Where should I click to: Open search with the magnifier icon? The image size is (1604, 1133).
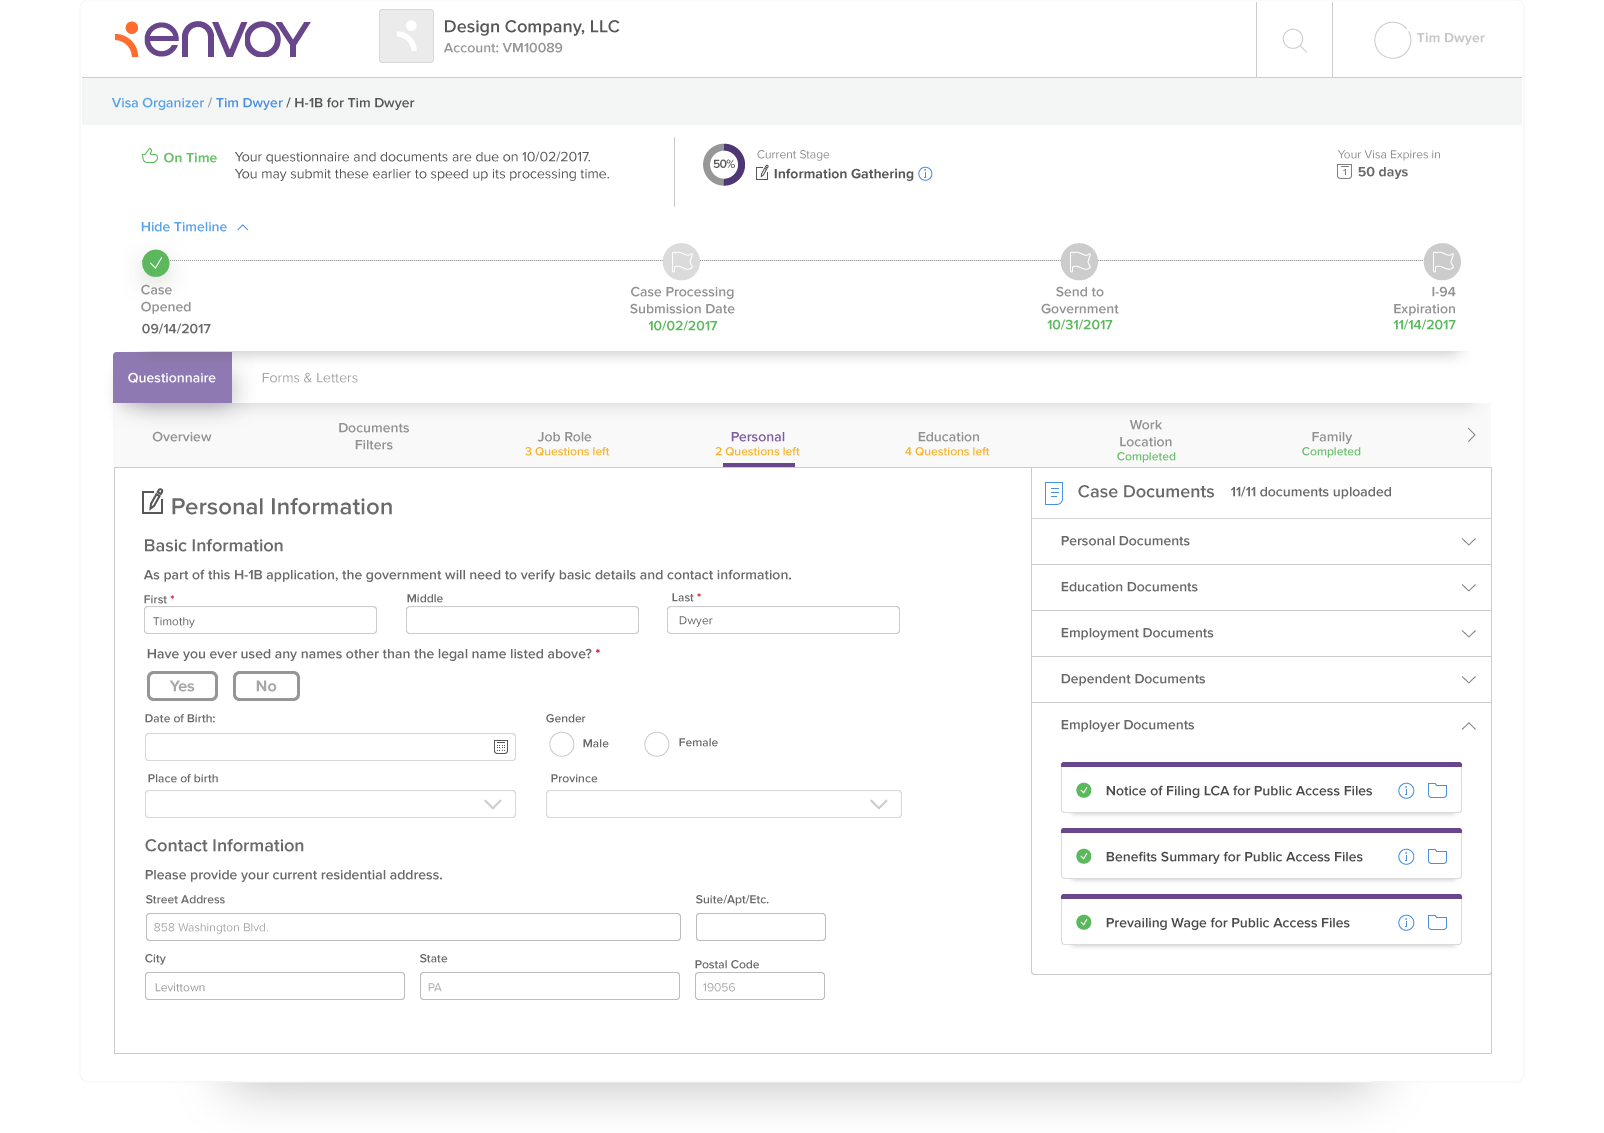pos(1294,40)
